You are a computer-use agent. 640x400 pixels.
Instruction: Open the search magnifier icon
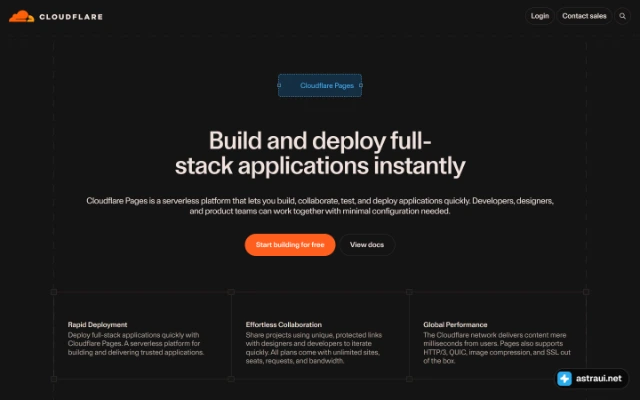[x=622, y=16]
